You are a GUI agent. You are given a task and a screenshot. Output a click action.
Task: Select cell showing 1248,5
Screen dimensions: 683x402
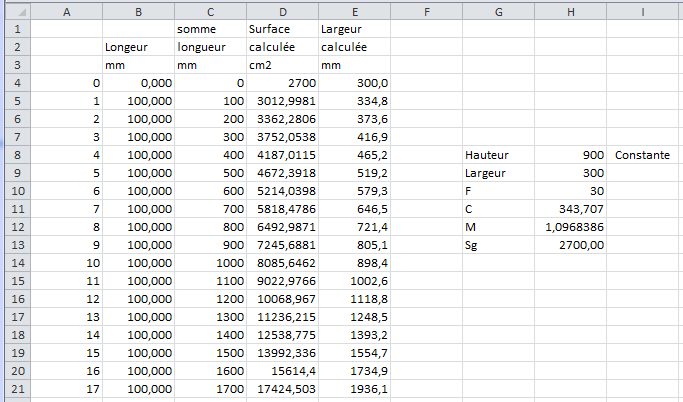pyautogui.click(x=355, y=317)
